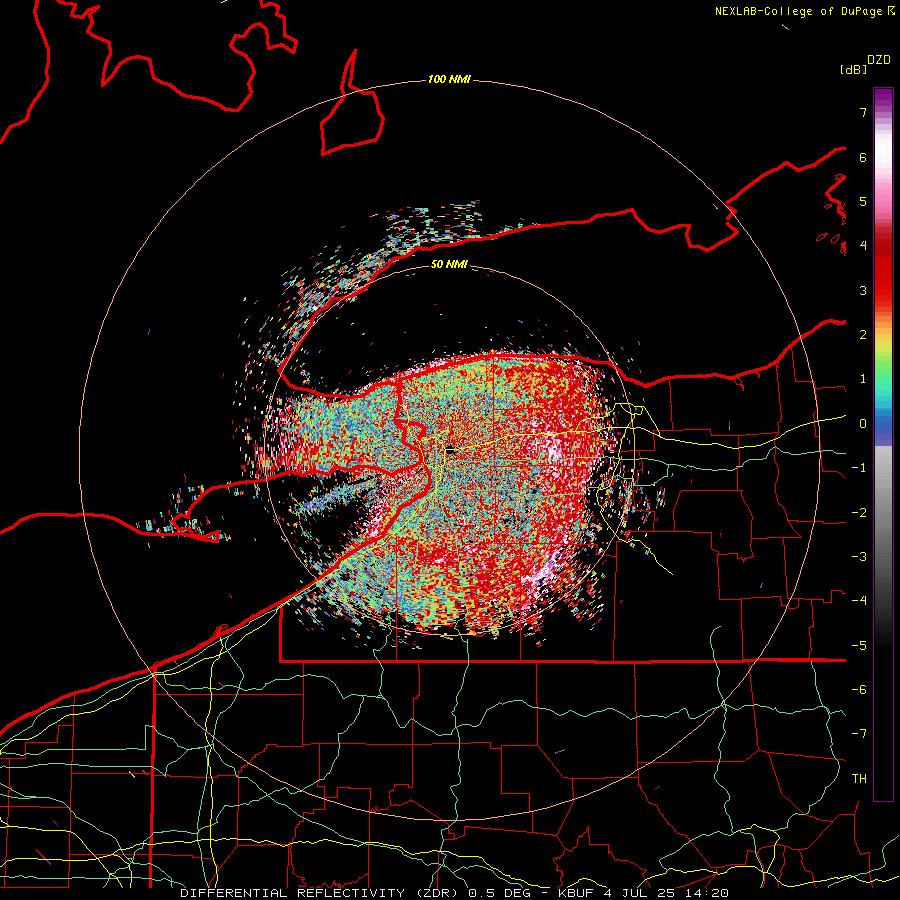Click the "DZD" legend title
The width and height of the screenshot is (900, 900).
click(x=879, y=60)
